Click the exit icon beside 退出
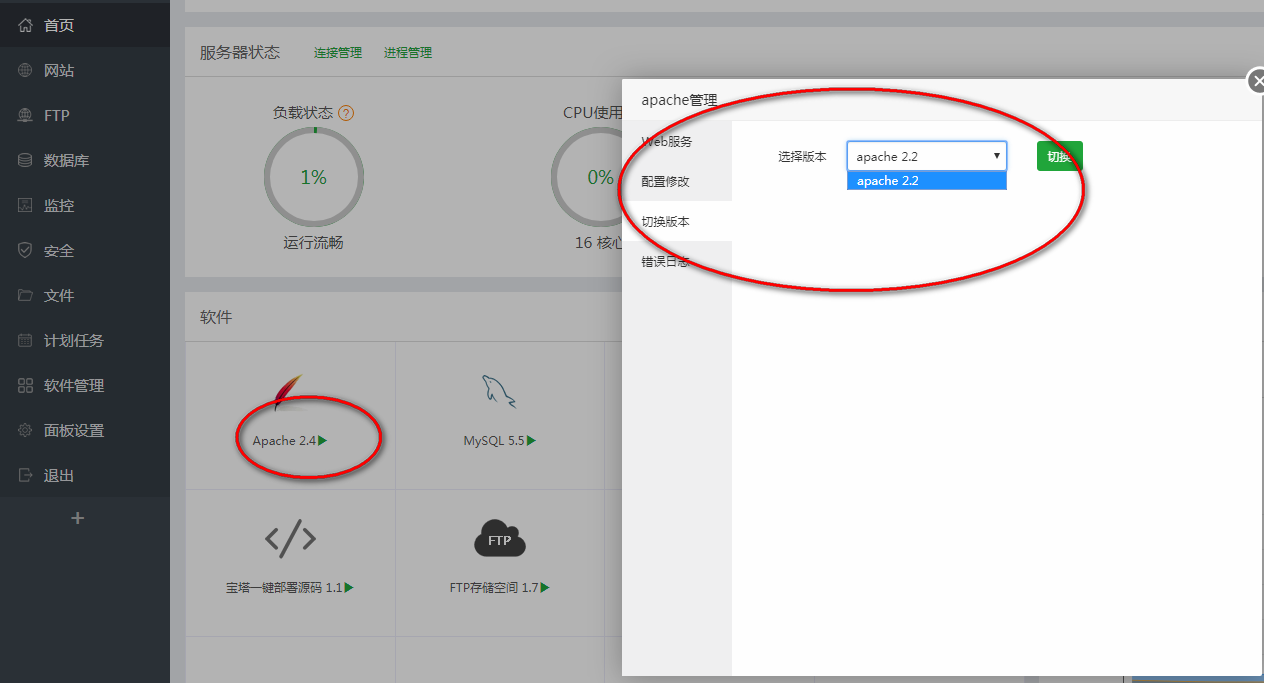Viewport: 1264px width, 683px height. pyautogui.click(x=26, y=475)
